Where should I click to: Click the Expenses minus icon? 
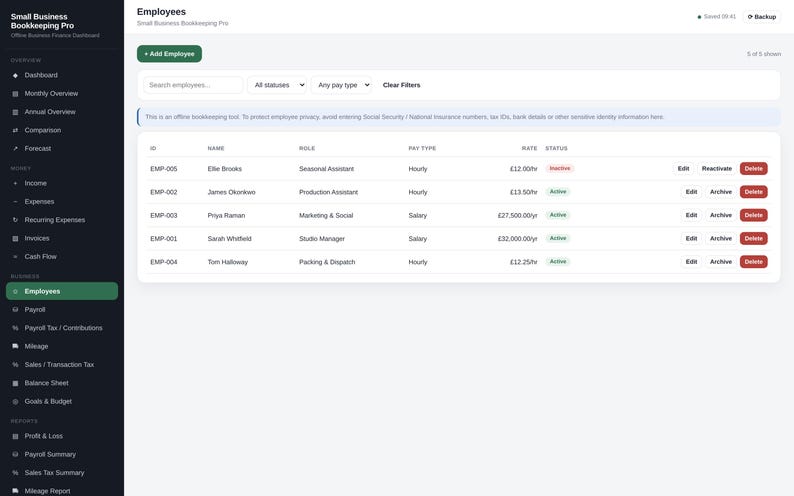(15, 201)
